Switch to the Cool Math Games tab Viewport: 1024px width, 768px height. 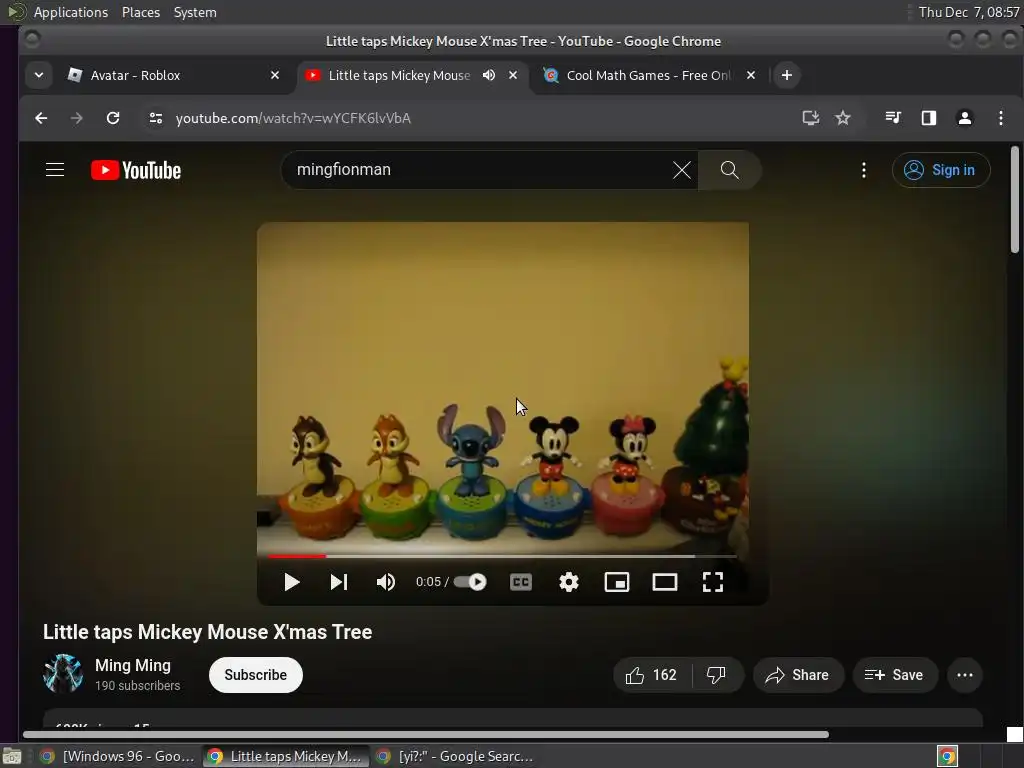[649, 75]
